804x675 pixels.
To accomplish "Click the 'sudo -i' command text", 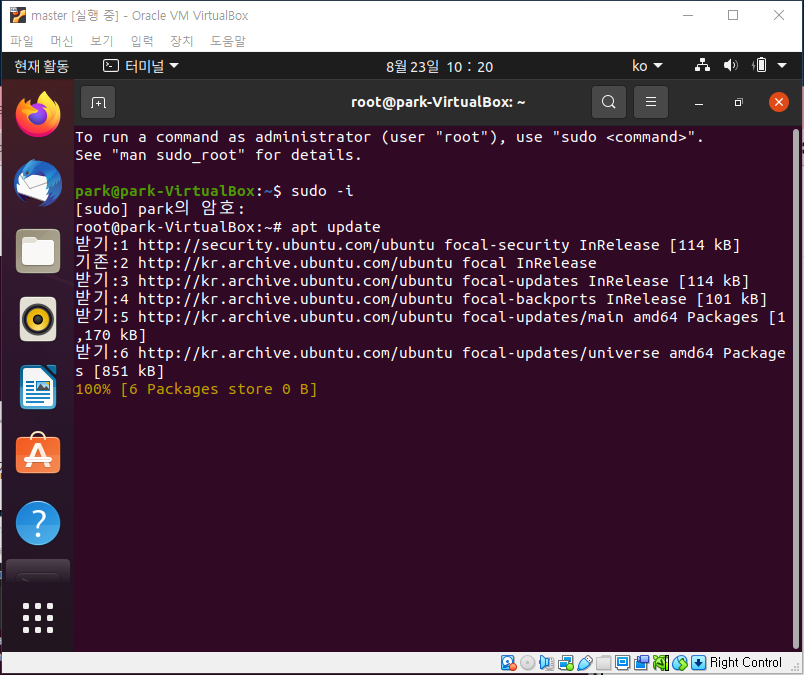I will pyautogui.click(x=322, y=191).
